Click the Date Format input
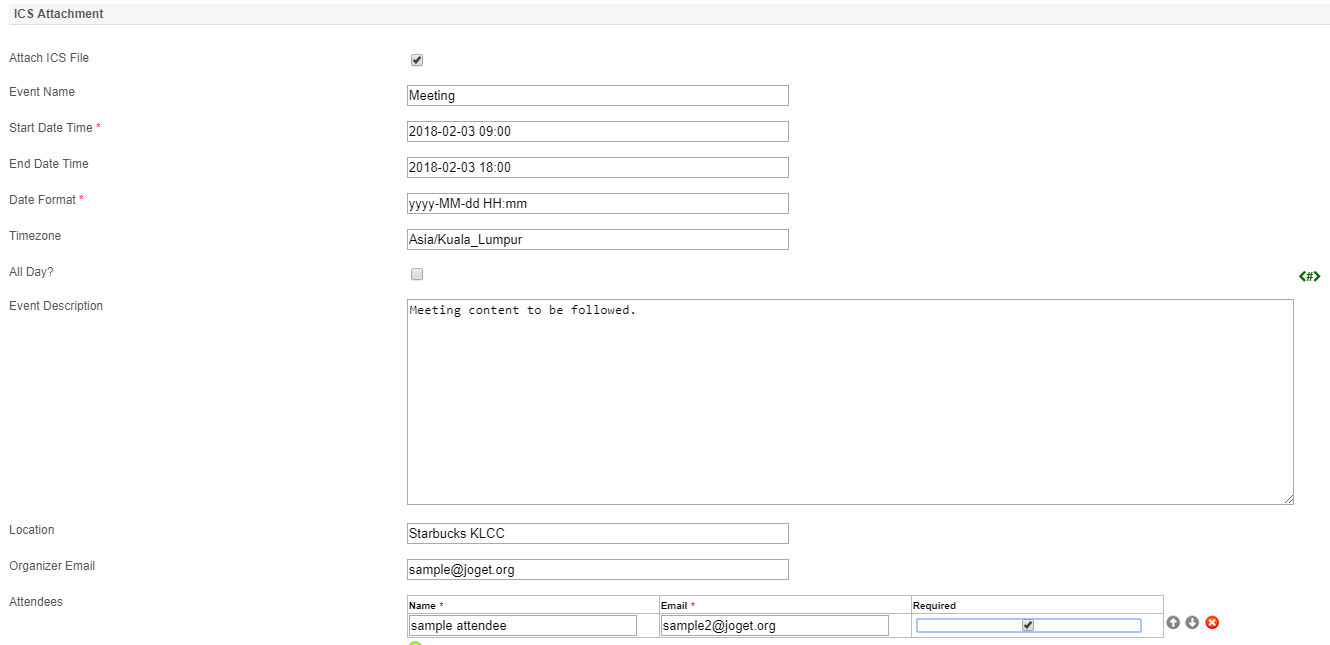The image size is (1330, 645). coord(598,204)
